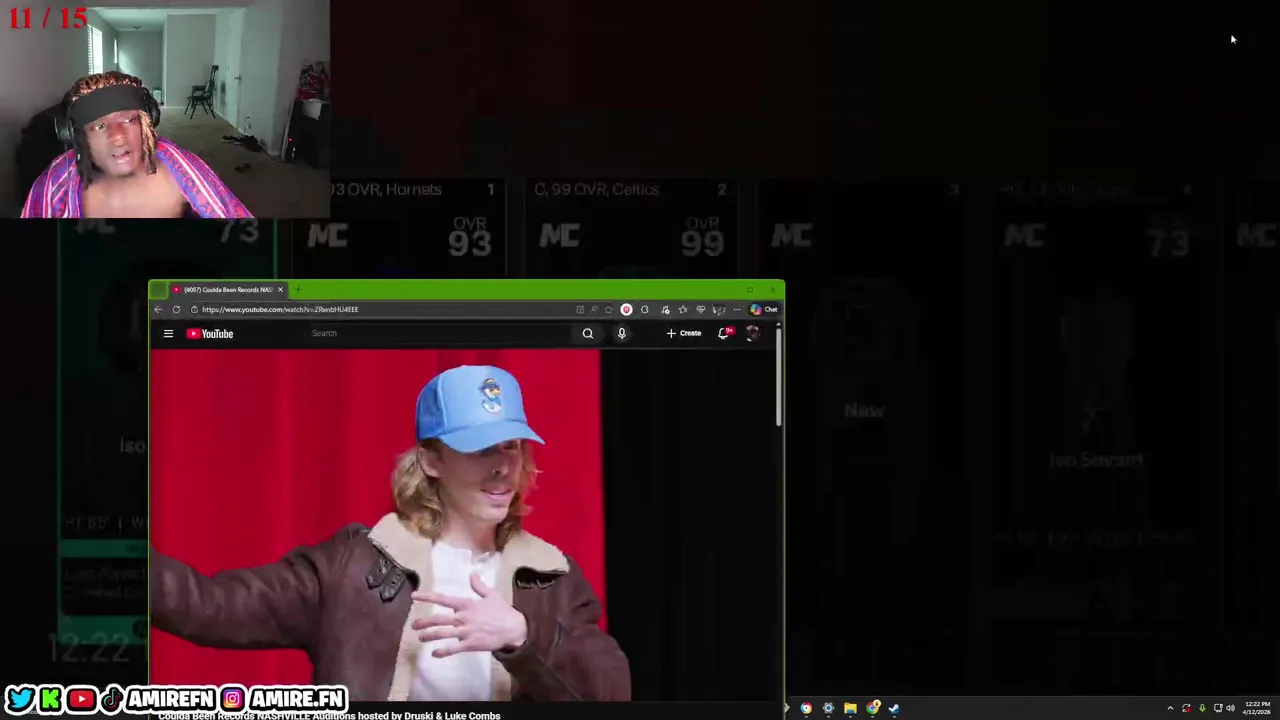Open the extensions icon next to shield
This screenshot has height=720, width=1280.
tap(644, 309)
